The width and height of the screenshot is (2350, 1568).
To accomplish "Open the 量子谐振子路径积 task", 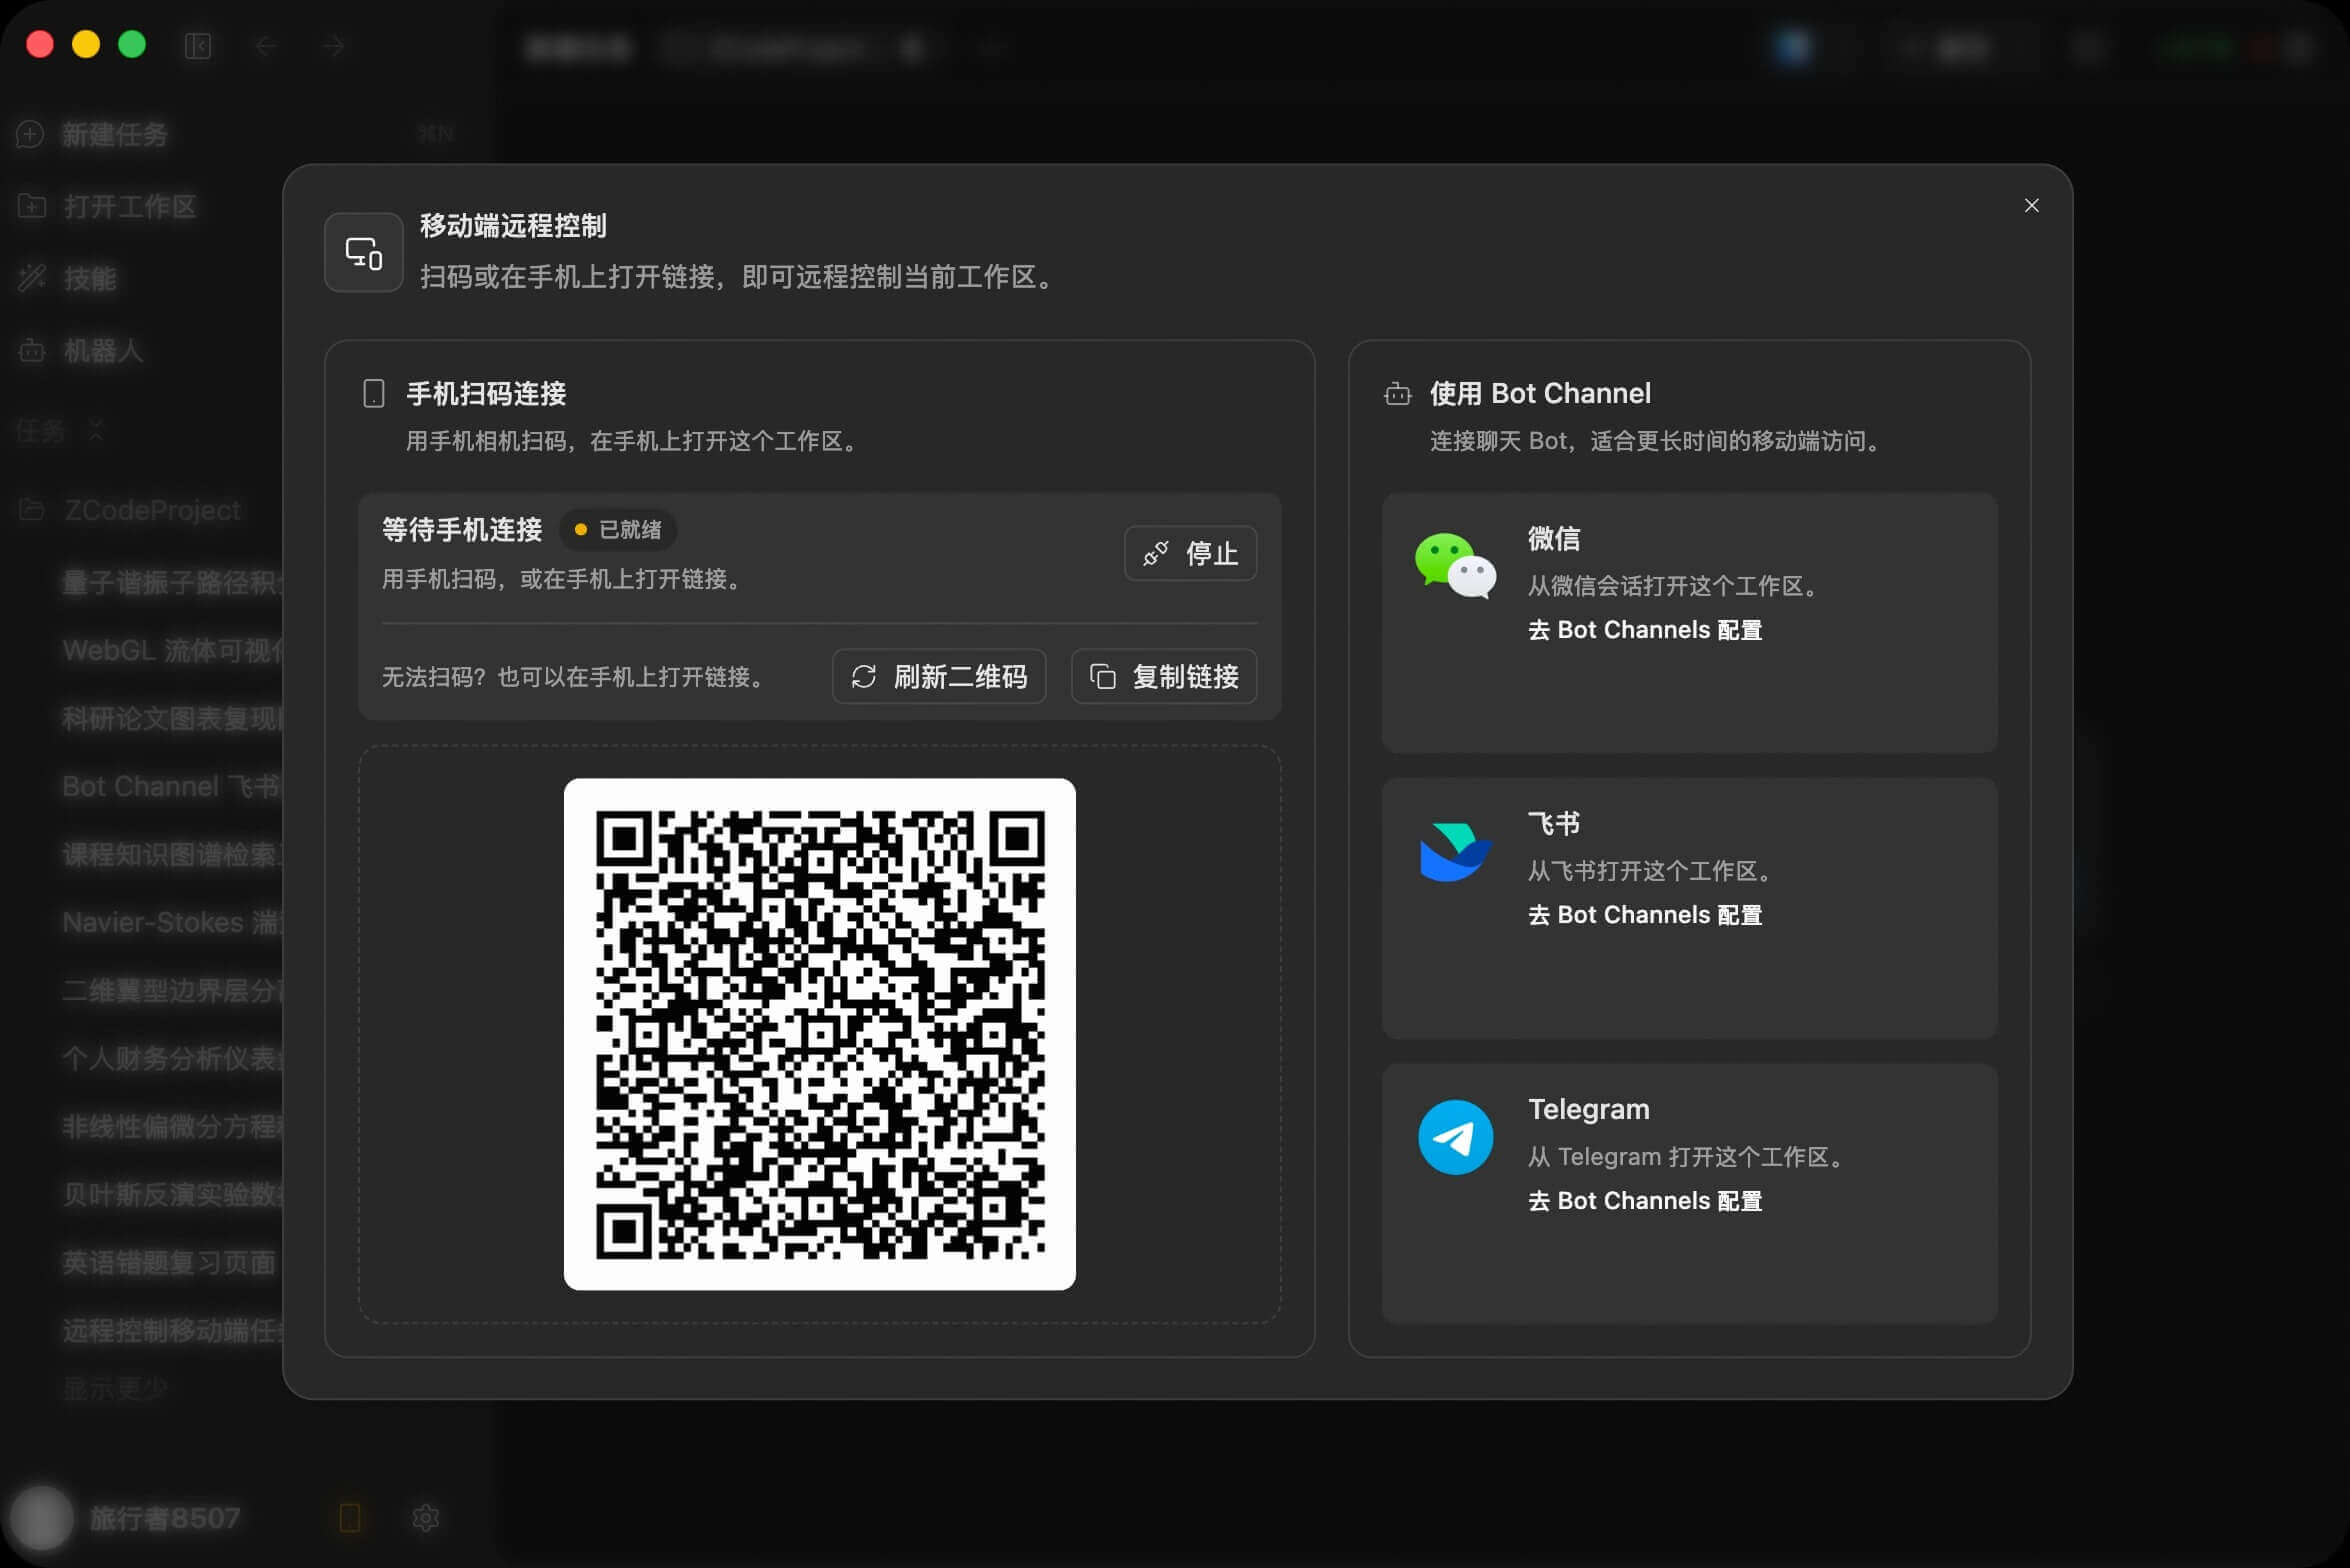I will click(x=172, y=582).
